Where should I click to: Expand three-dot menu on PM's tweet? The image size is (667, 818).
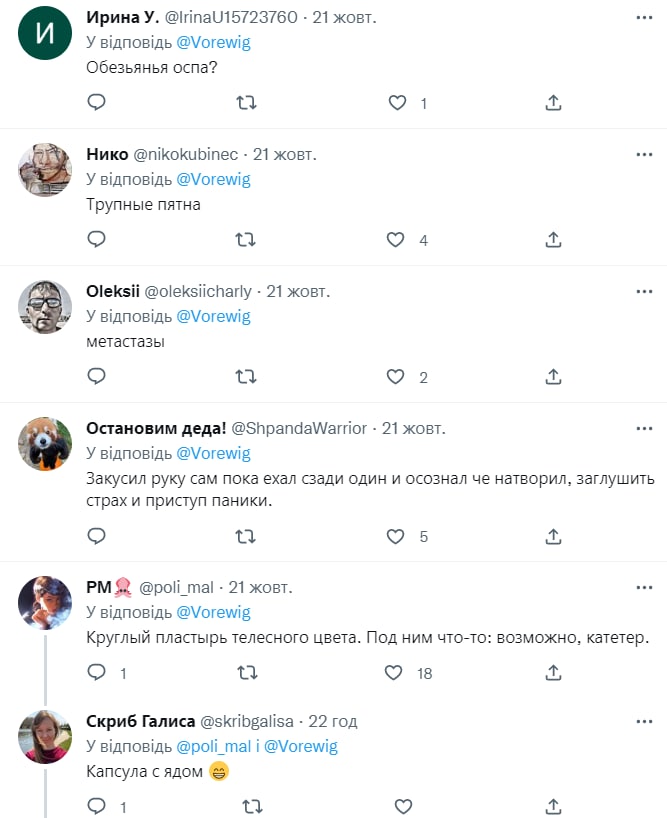644,588
